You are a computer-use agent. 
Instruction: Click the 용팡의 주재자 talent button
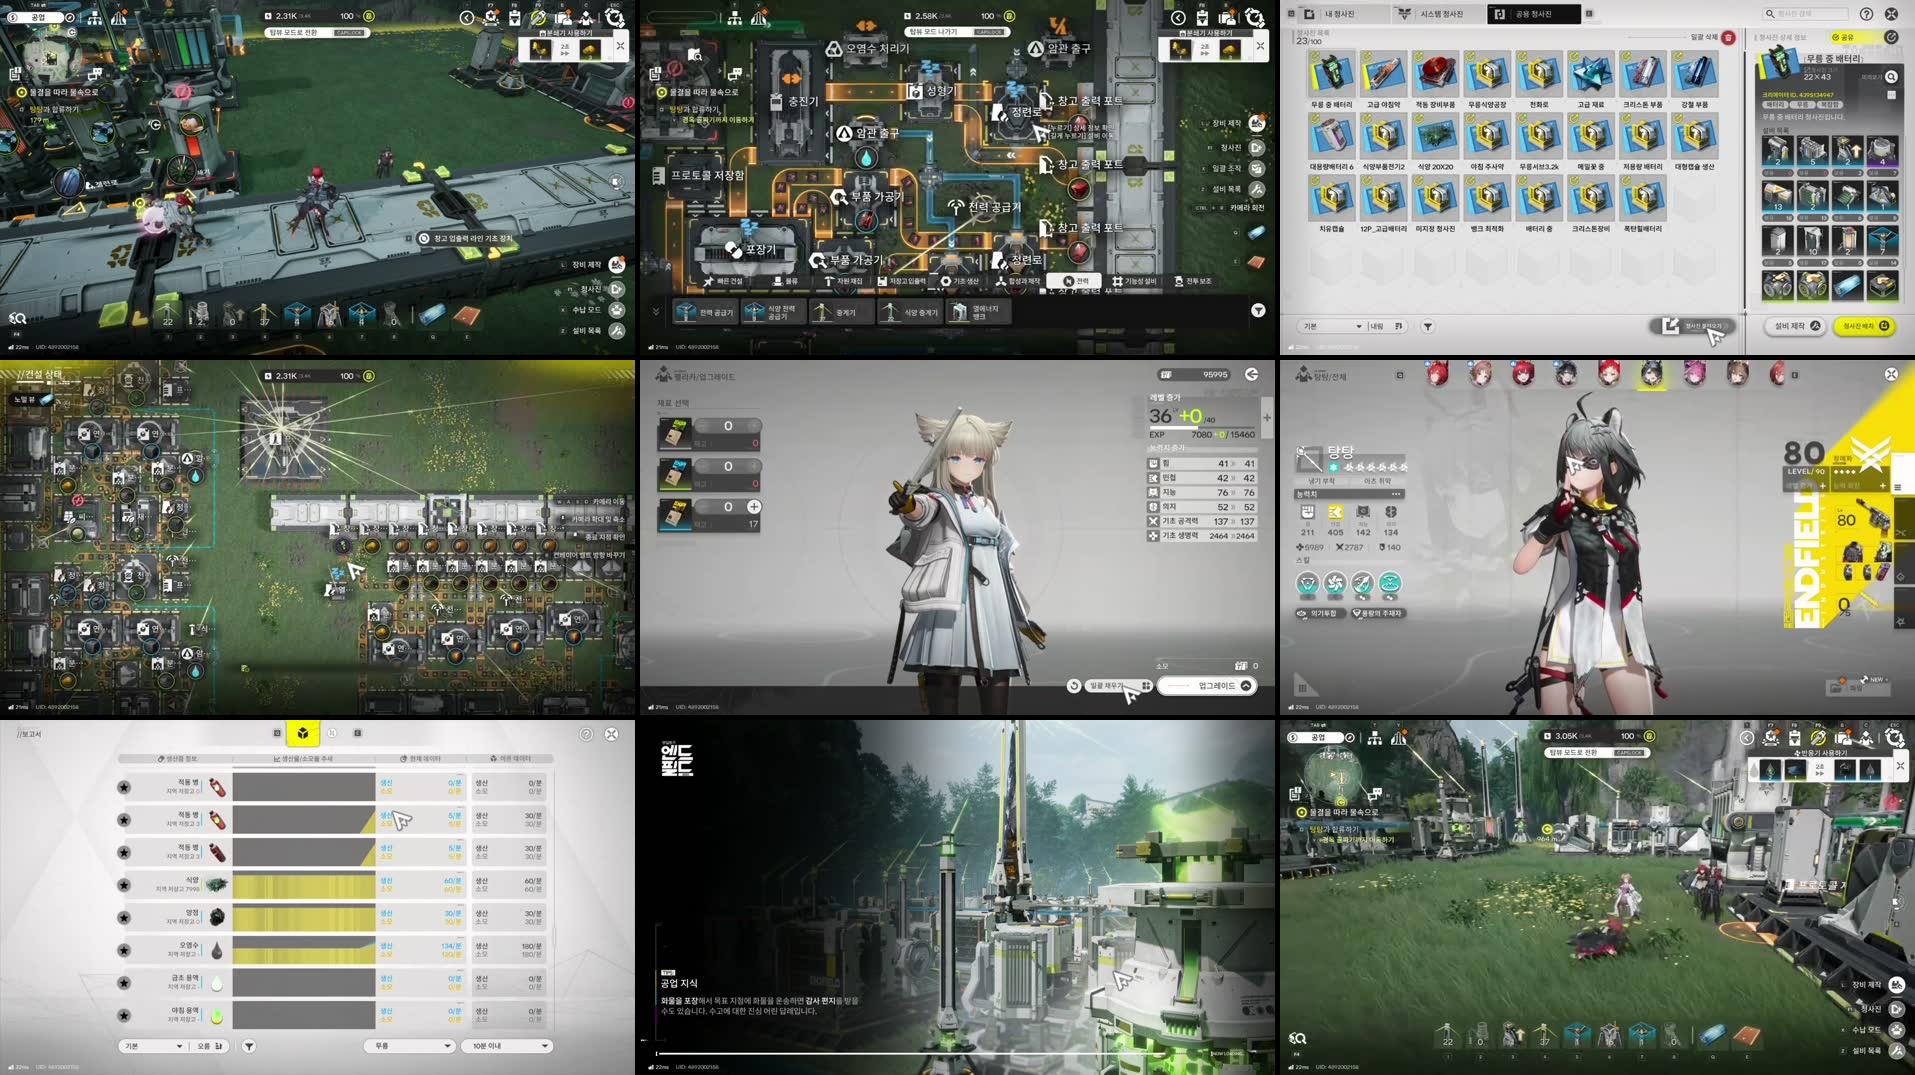1377,613
